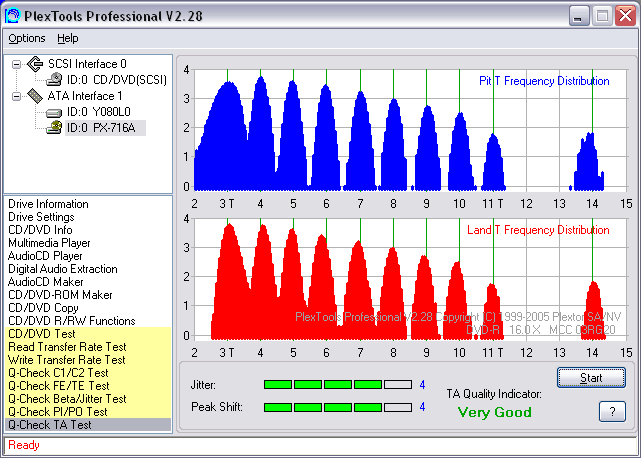Image resolution: width=641 pixels, height=458 pixels.
Task: Open AudioCD Player
Action: coord(45,256)
